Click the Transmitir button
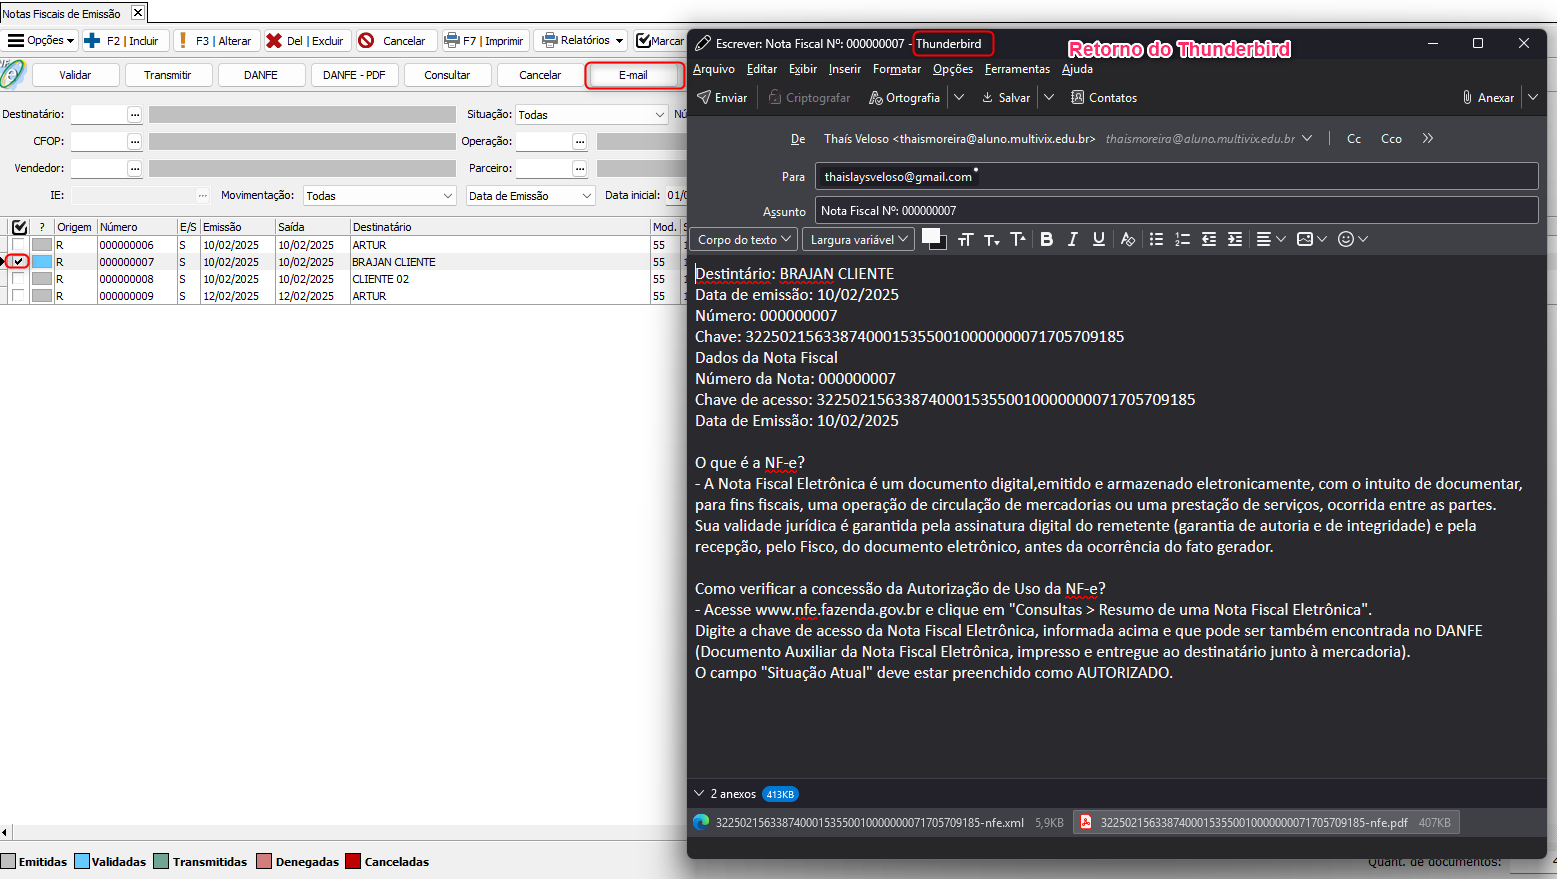This screenshot has height=879, width=1557. (x=168, y=75)
